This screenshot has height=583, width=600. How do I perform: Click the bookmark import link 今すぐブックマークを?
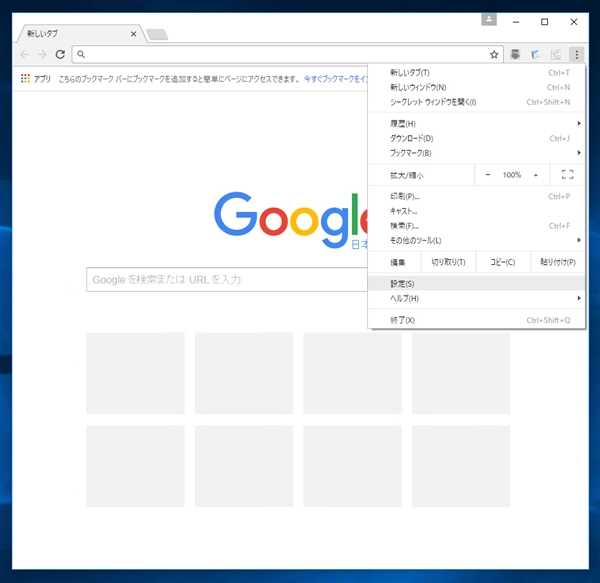coord(336,79)
